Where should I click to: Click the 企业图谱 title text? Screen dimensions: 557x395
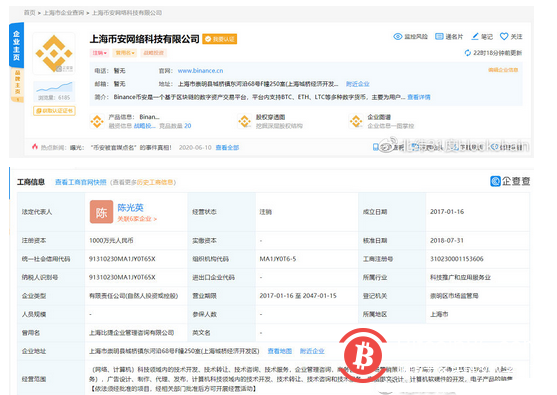[x=379, y=117]
